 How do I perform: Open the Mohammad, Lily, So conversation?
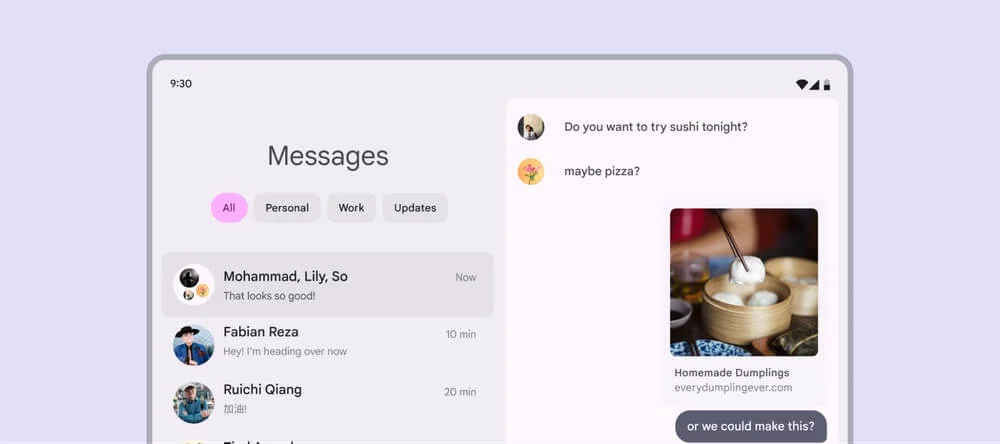pos(327,285)
